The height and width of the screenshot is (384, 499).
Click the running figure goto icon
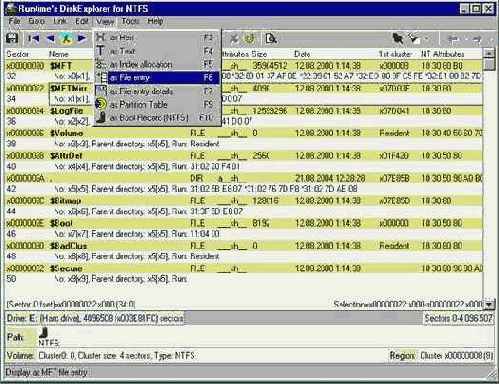(66, 38)
